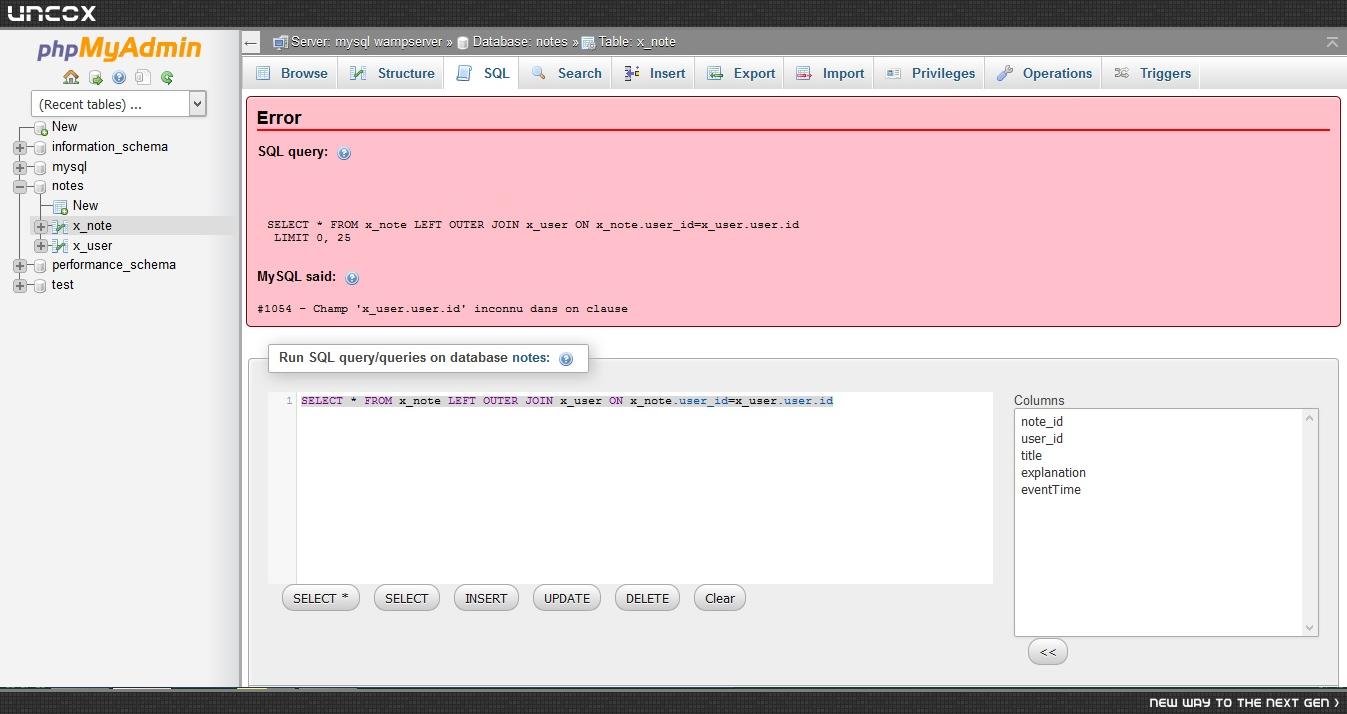This screenshot has height=714, width=1347.
Task: Click inside the SQL query editor
Action: coord(644,488)
